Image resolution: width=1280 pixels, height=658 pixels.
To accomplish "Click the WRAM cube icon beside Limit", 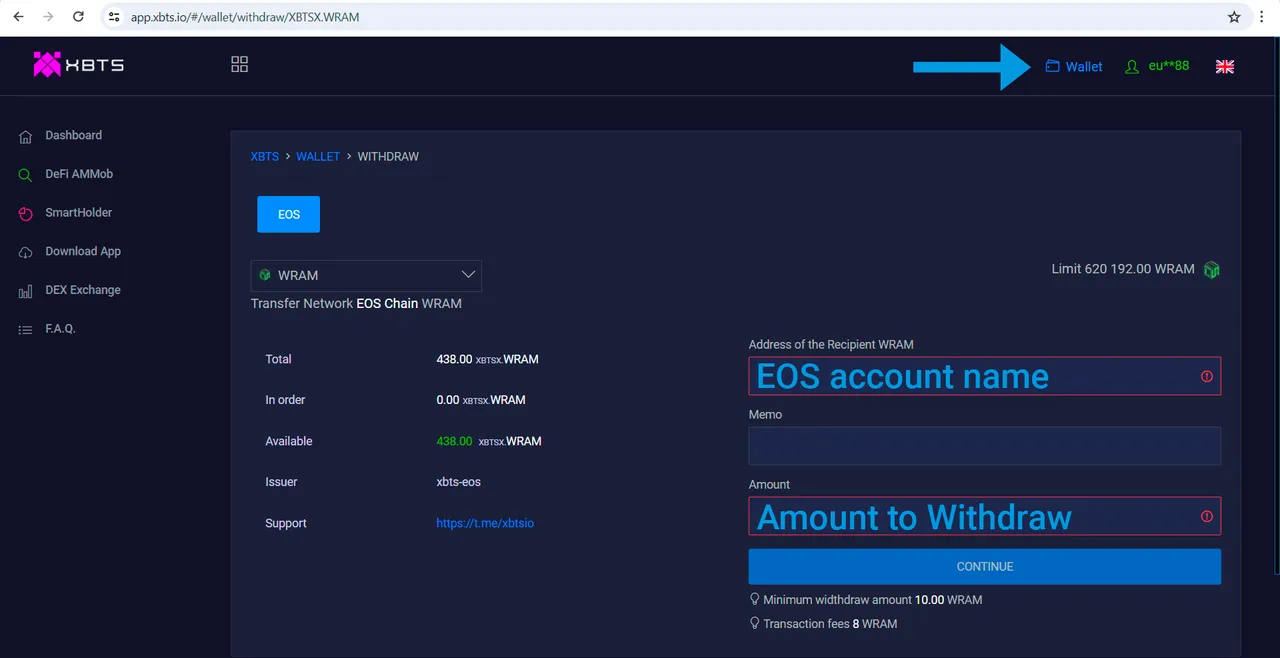I will pyautogui.click(x=1212, y=270).
